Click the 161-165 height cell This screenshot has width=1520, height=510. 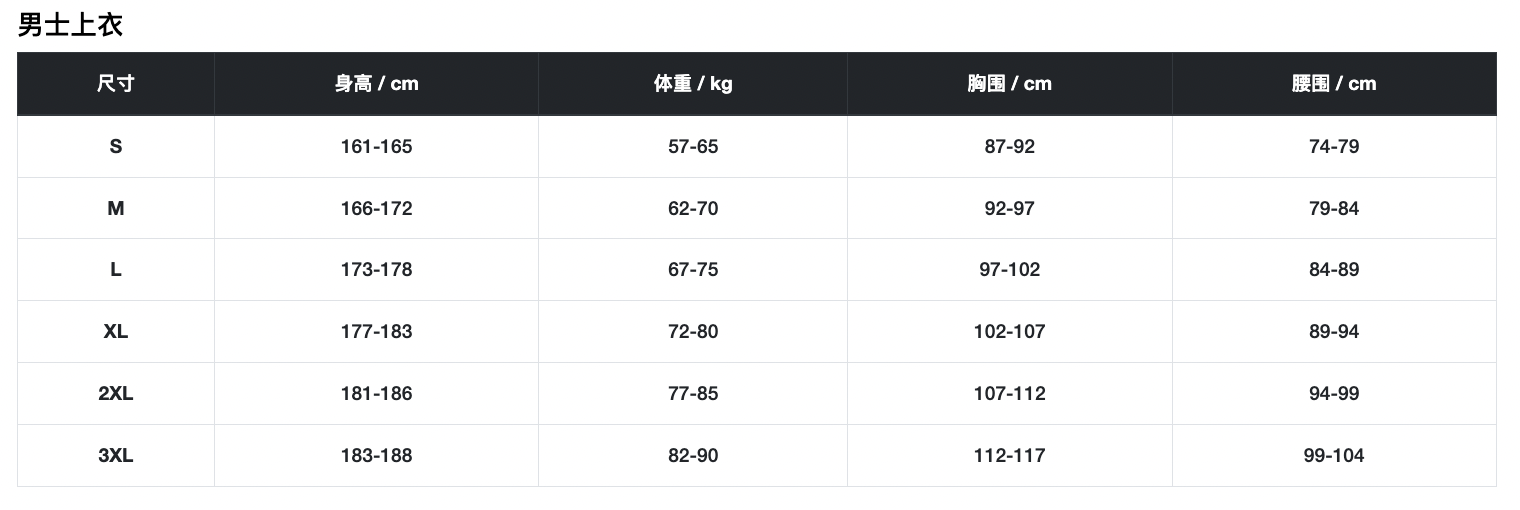pos(376,147)
